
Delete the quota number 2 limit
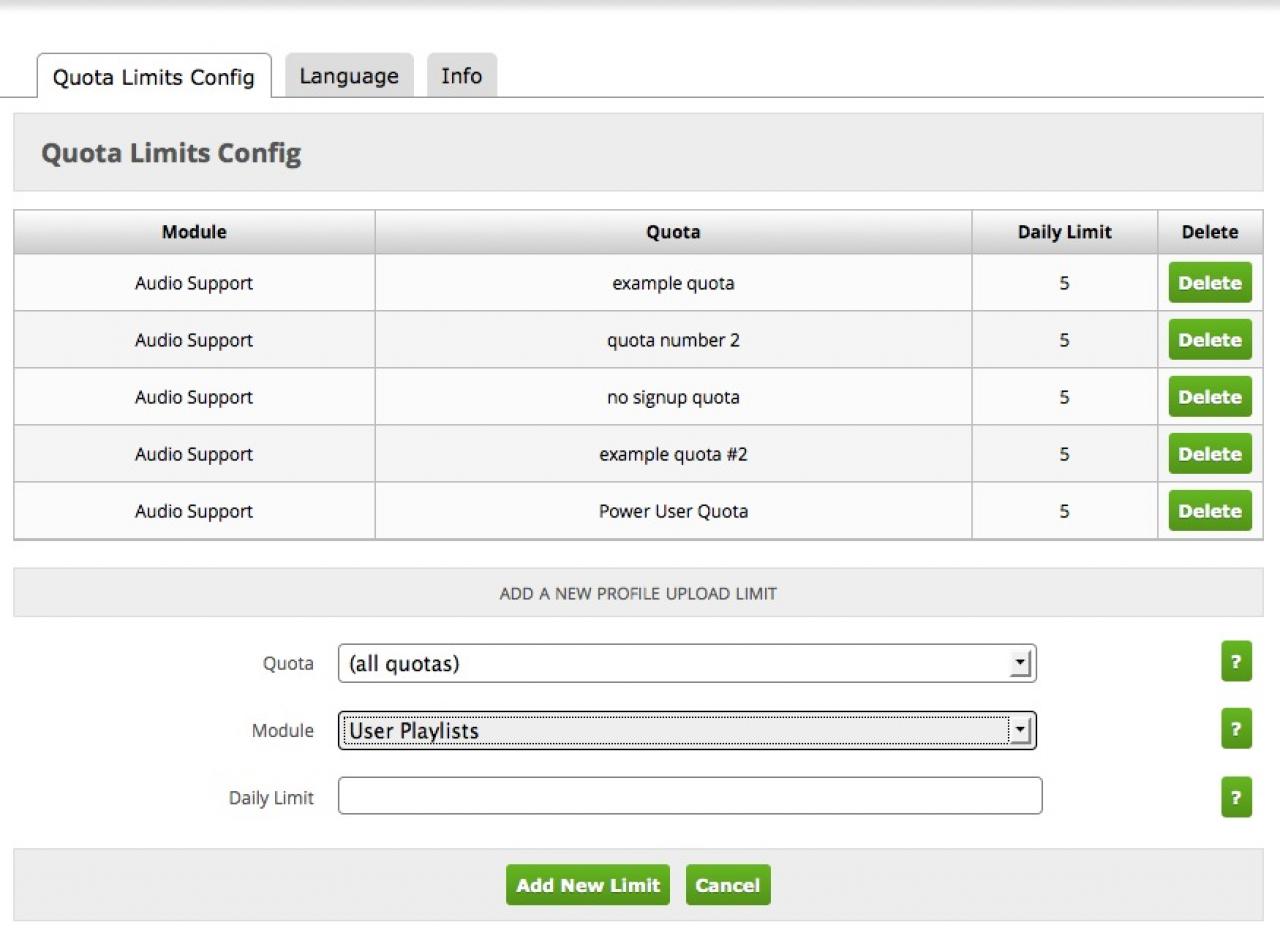click(x=1209, y=340)
